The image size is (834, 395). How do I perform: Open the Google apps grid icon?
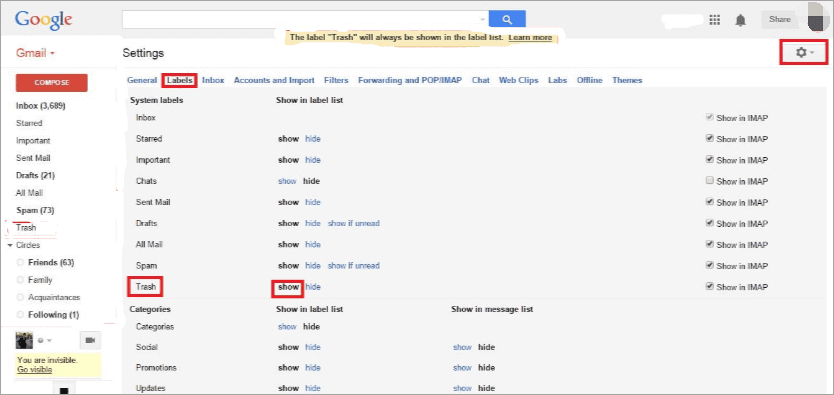tap(715, 20)
